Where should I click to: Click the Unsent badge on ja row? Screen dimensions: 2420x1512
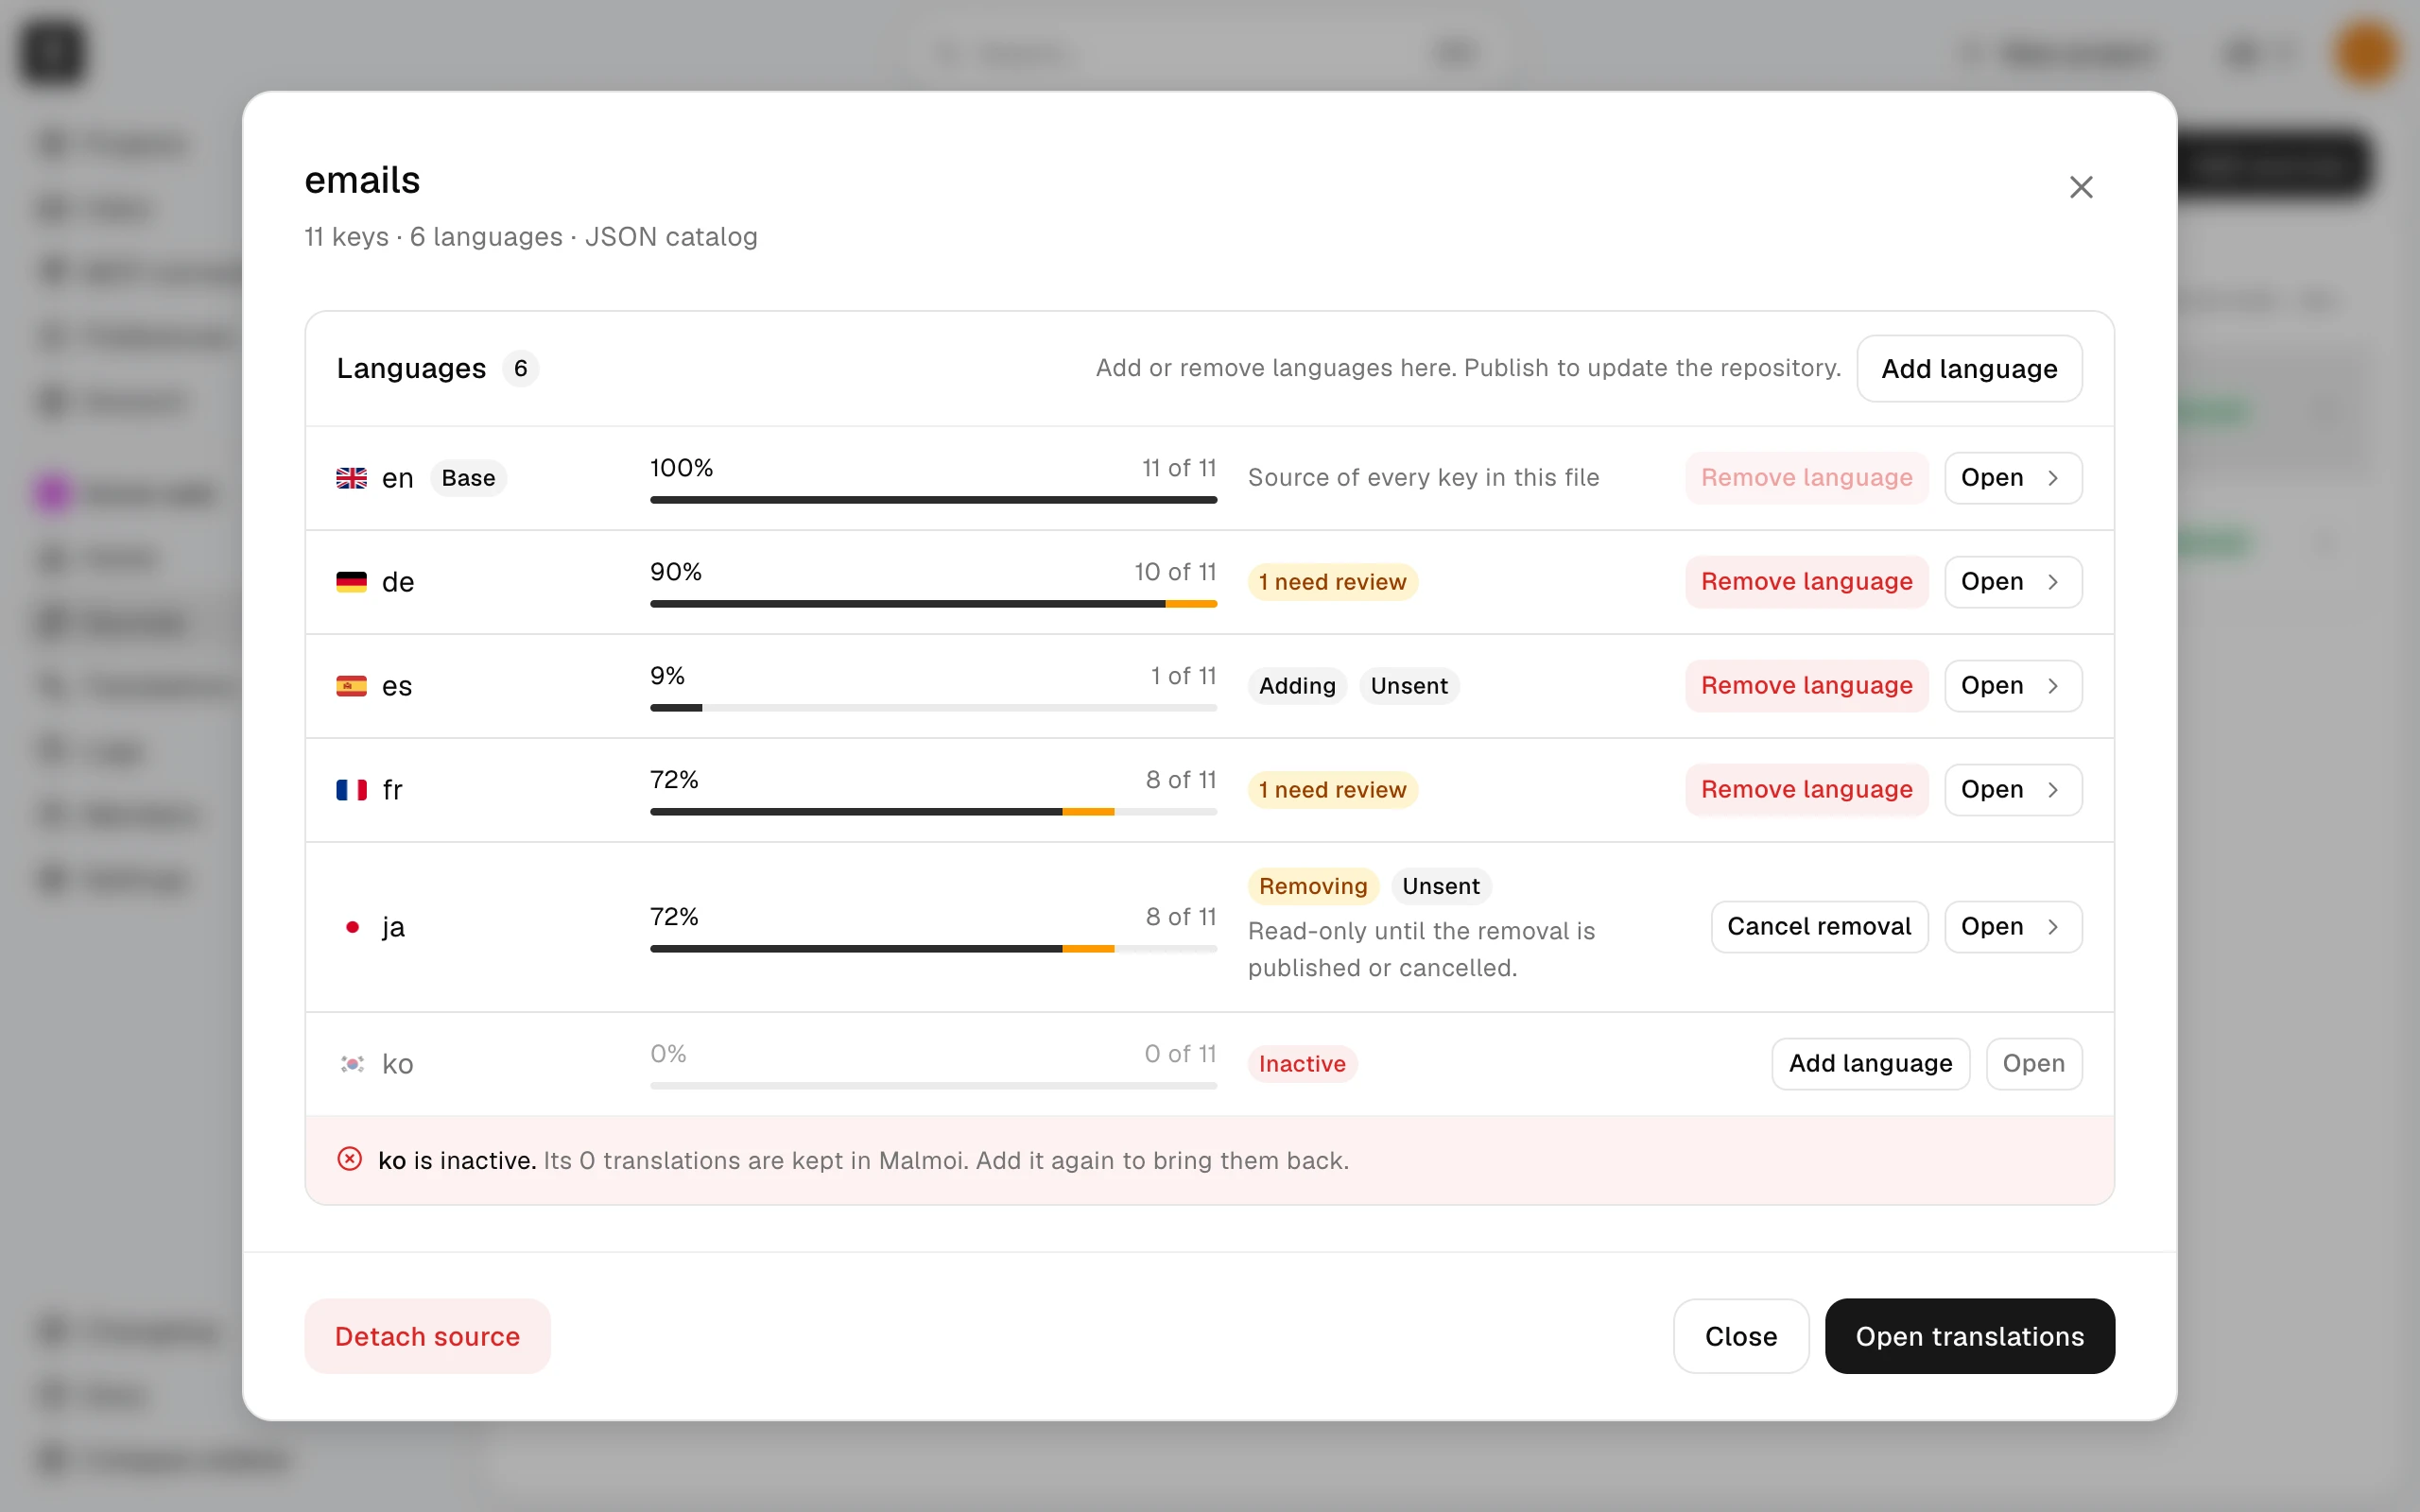(x=1440, y=886)
